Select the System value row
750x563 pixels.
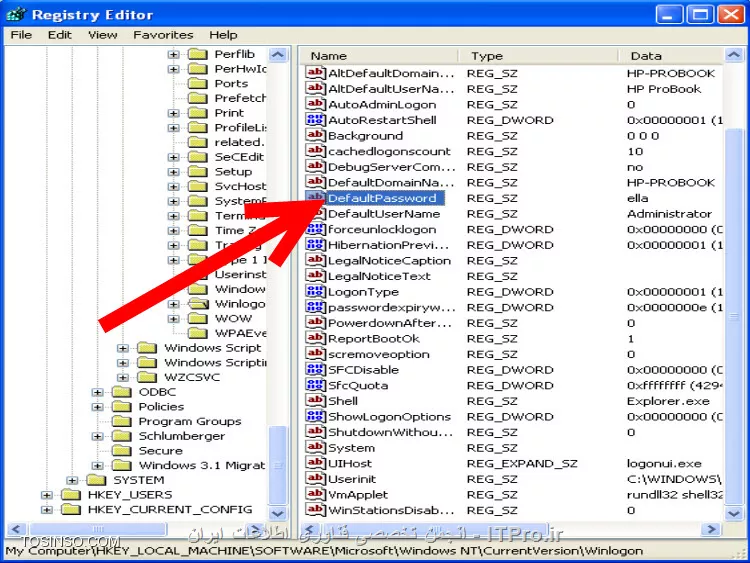click(513, 448)
